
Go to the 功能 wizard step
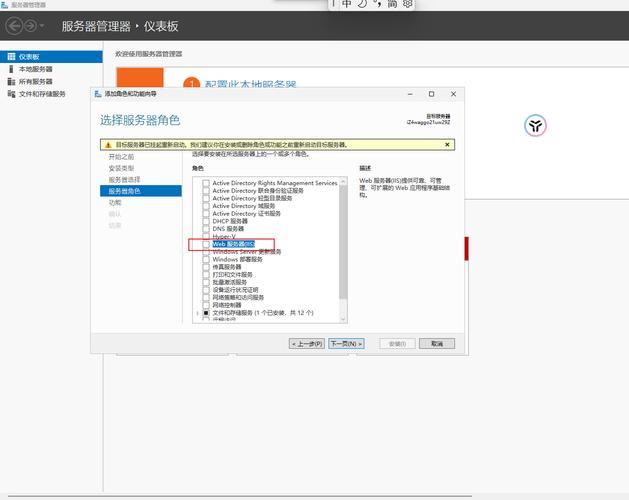(x=115, y=203)
